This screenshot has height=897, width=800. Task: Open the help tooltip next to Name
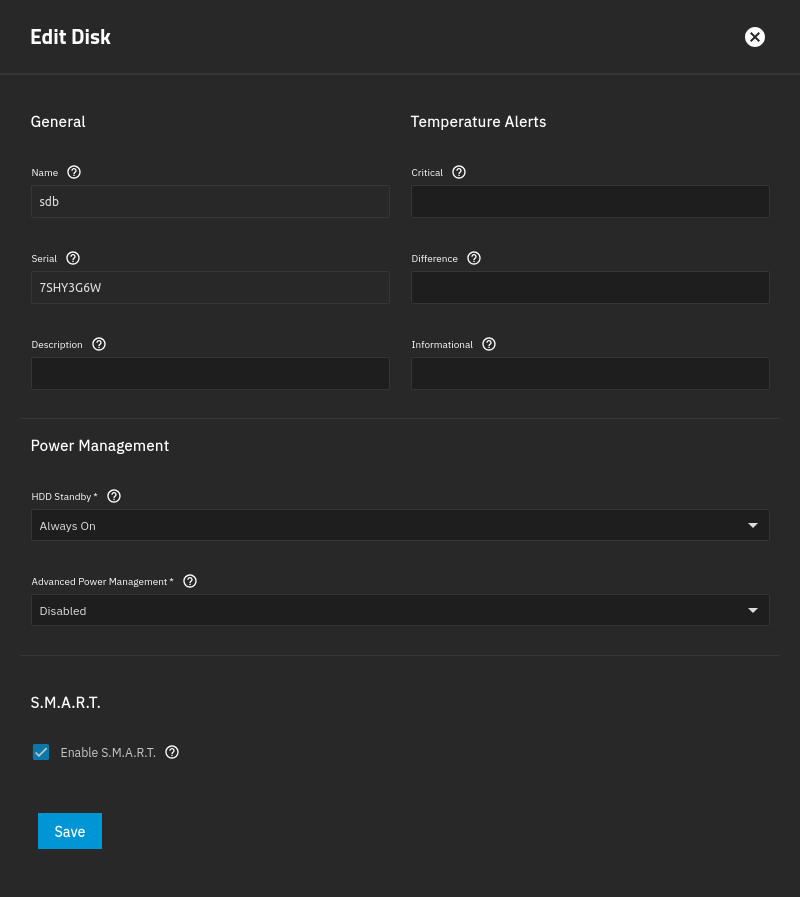pos(74,172)
